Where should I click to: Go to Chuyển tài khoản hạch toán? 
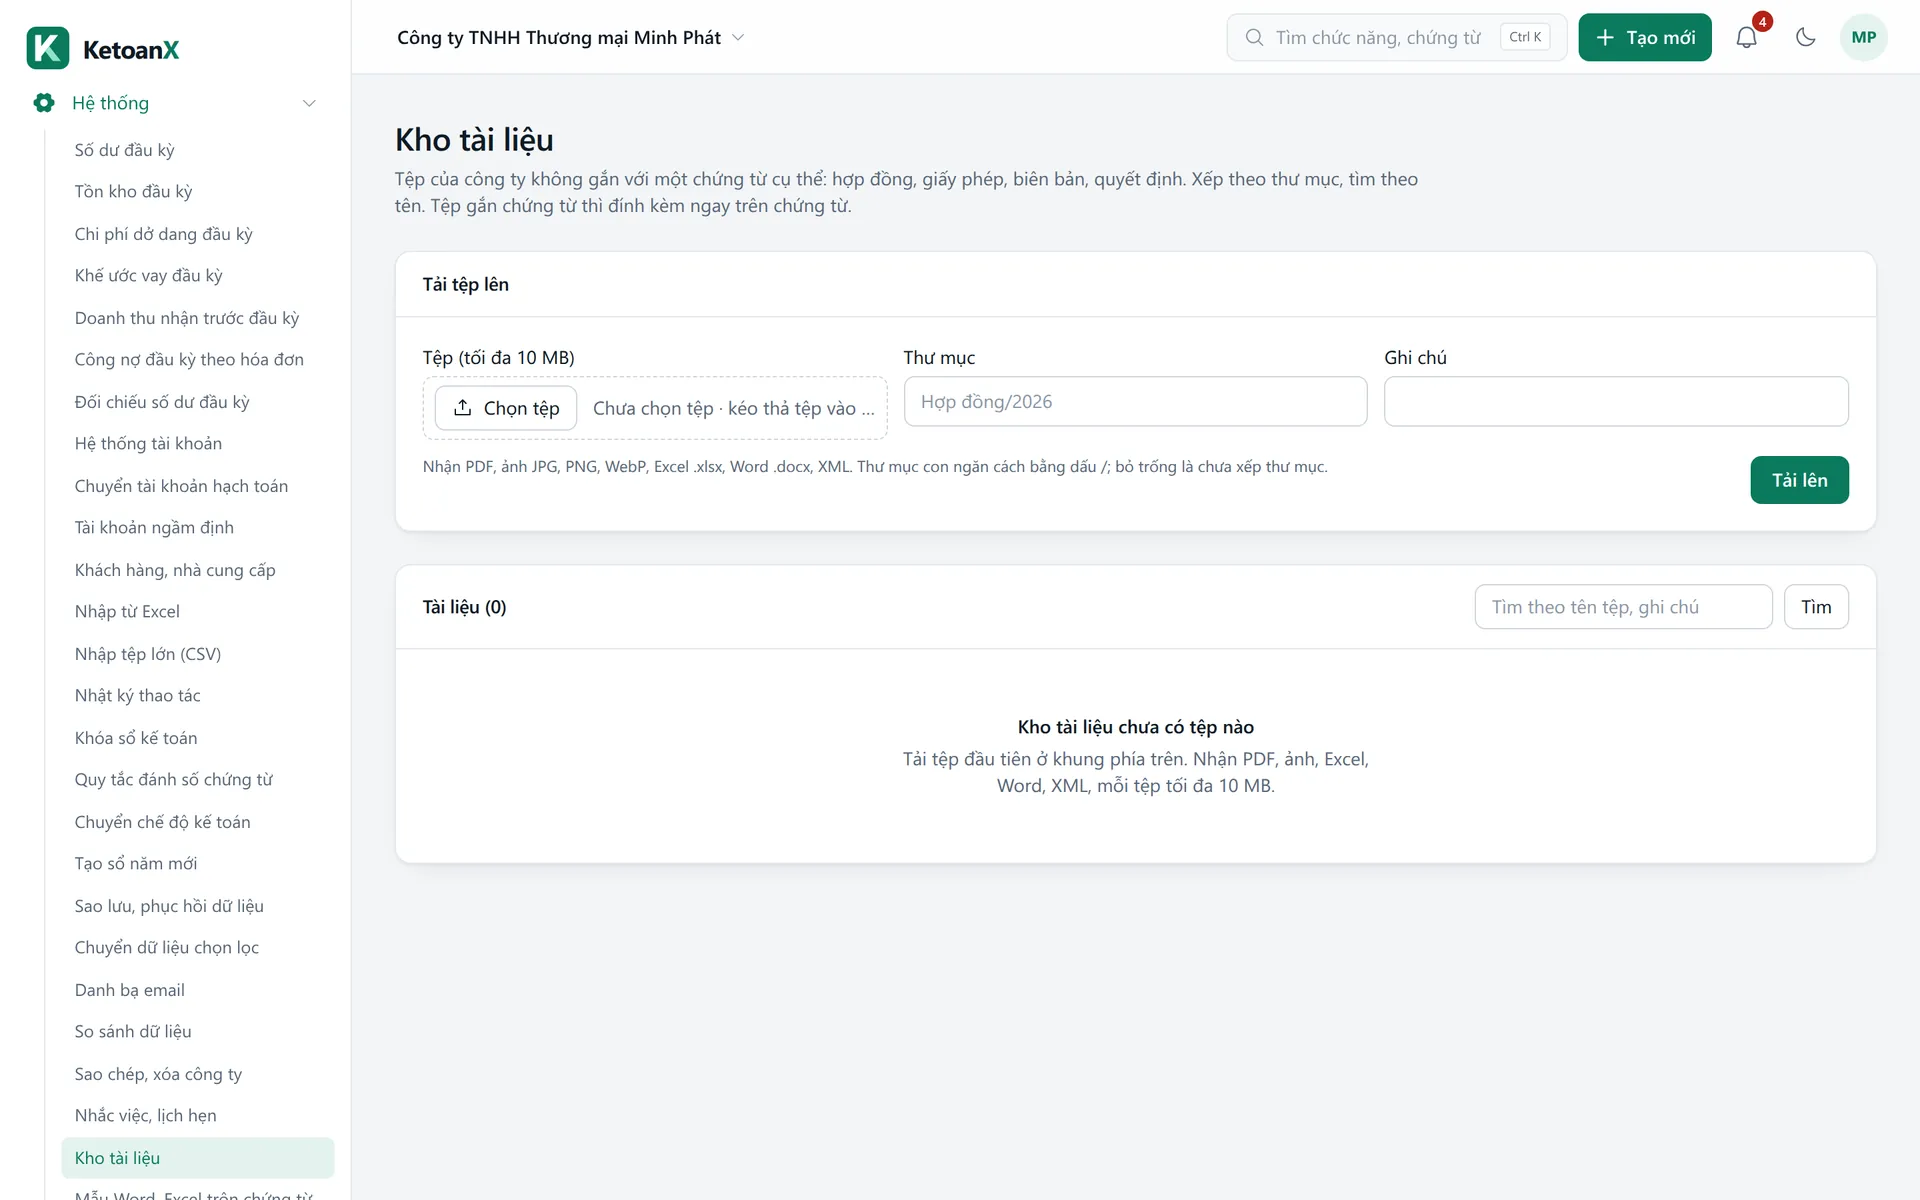tap(198, 486)
